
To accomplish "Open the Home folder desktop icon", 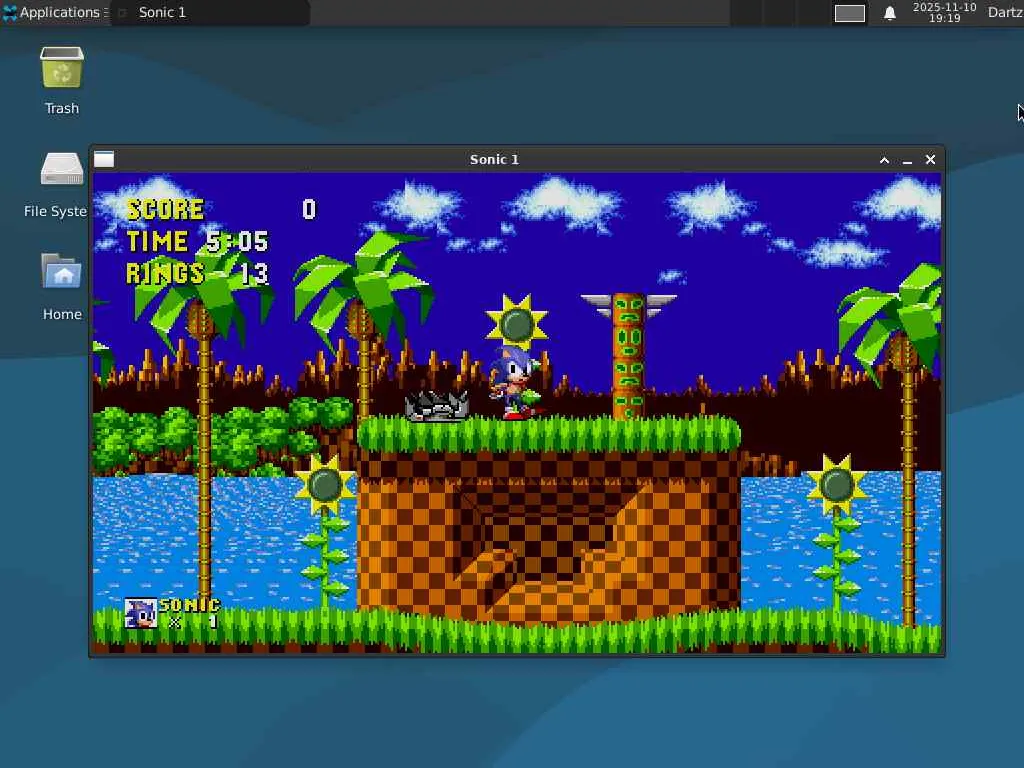I will (62, 287).
